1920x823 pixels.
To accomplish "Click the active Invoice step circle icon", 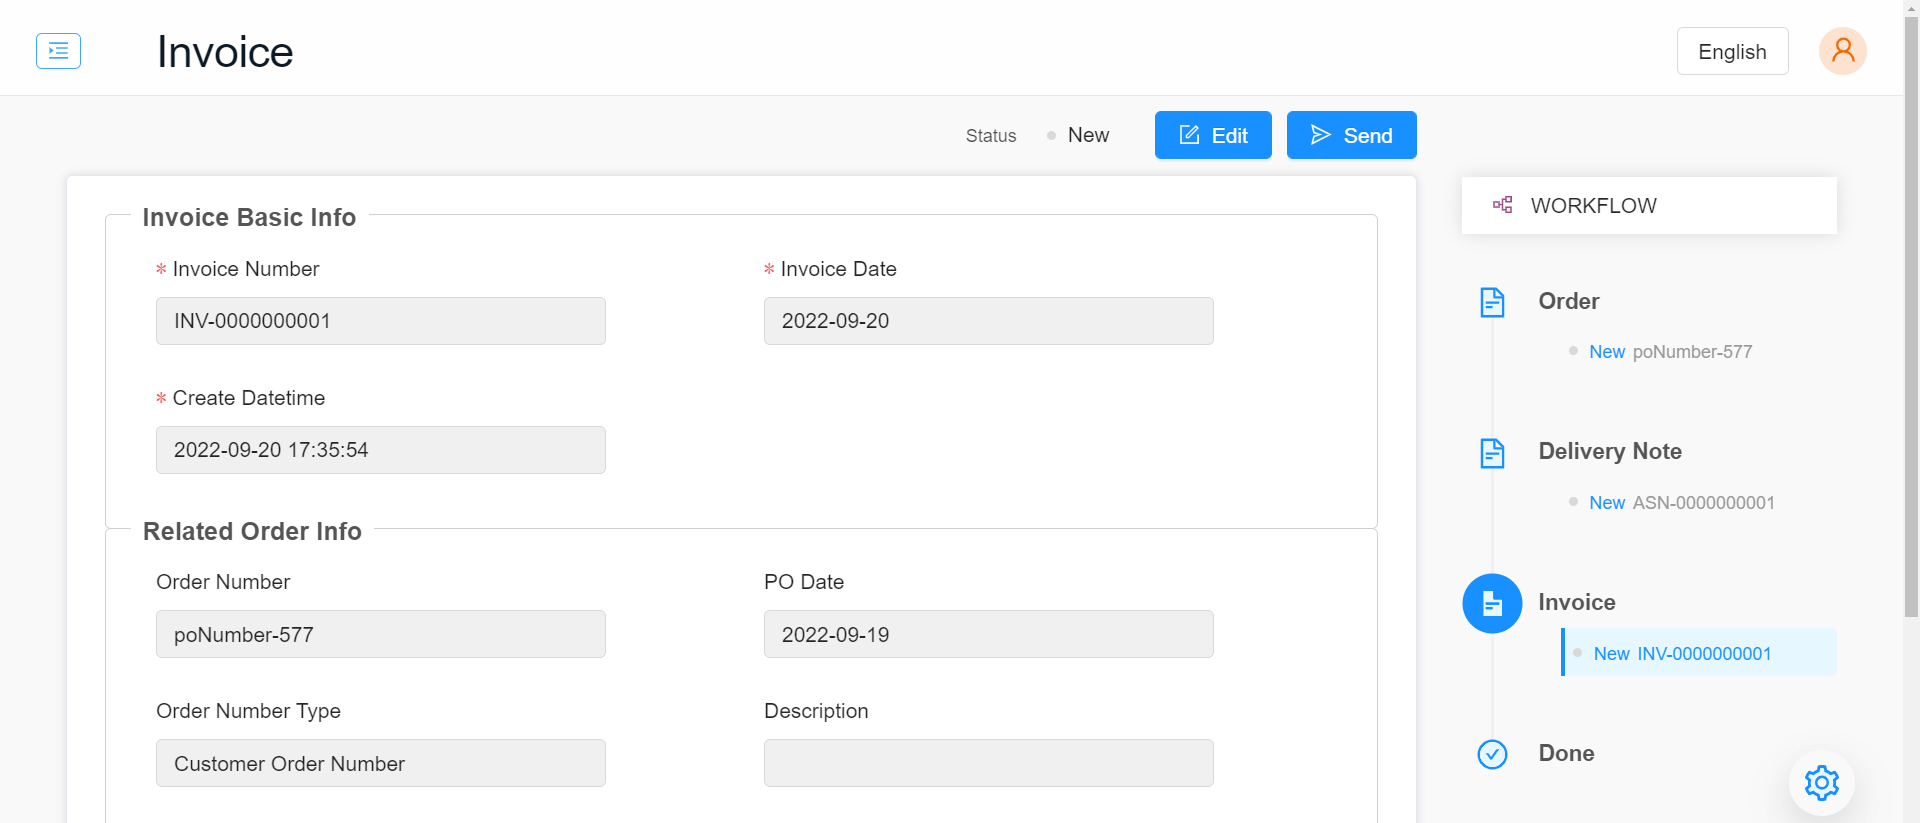I will [x=1492, y=603].
